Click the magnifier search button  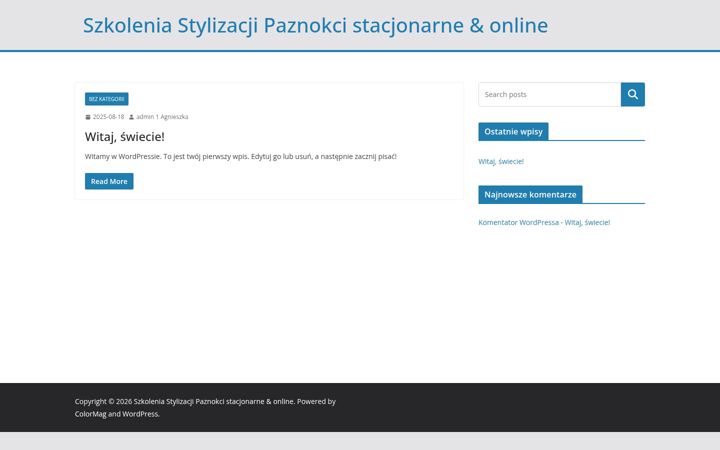(x=632, y=94)
